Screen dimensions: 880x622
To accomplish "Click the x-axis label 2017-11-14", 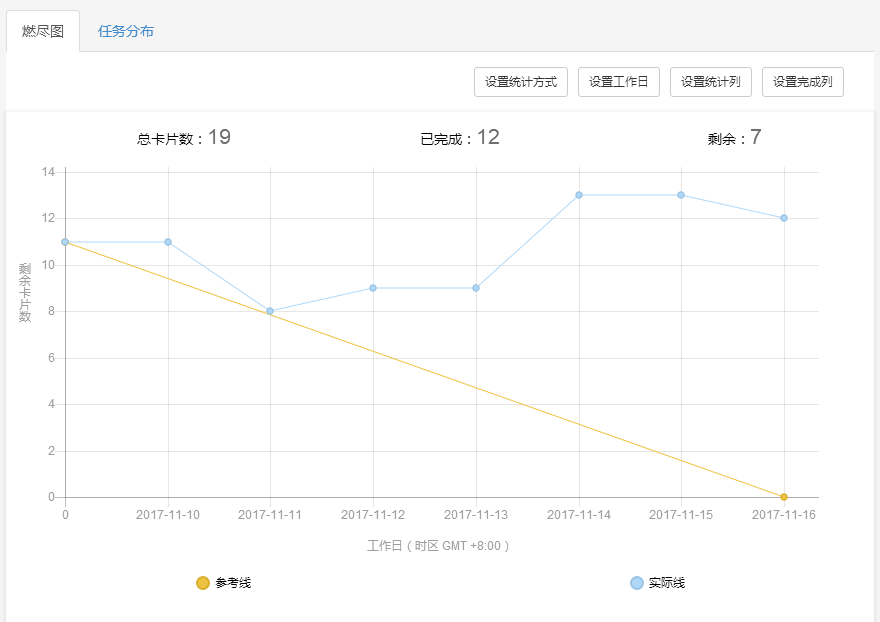I will coord(579,515).
